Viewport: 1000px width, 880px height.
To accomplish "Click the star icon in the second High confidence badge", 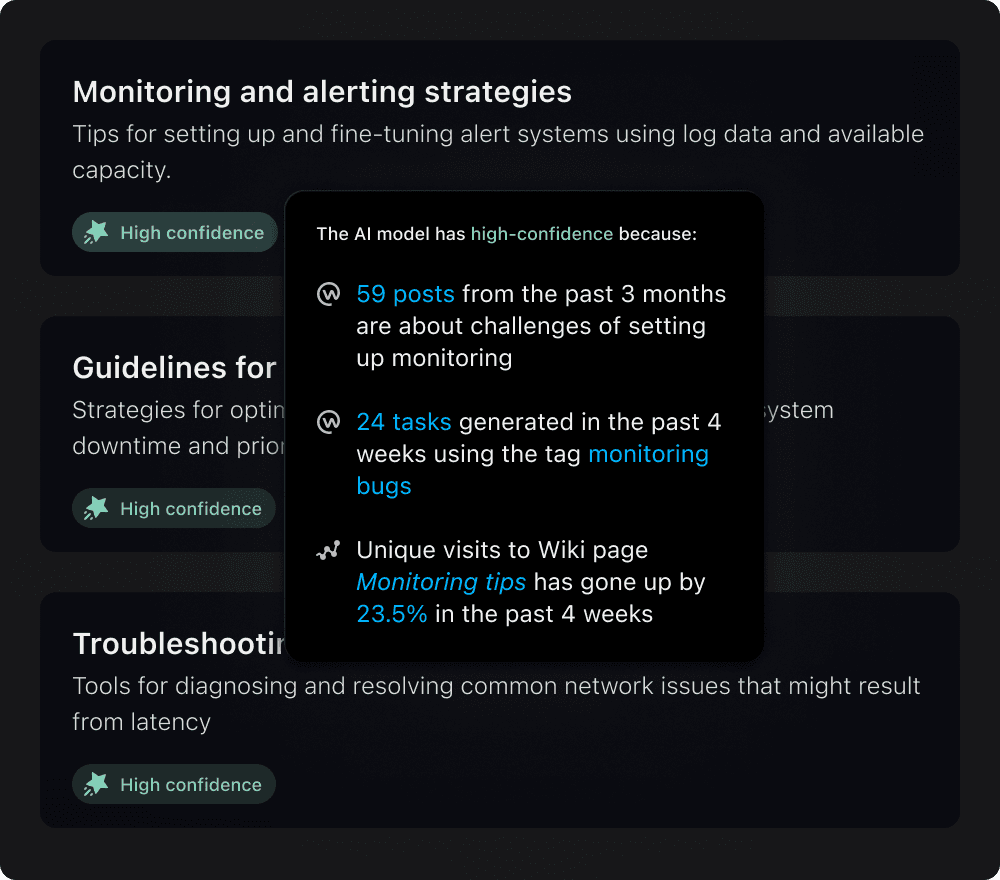I will [96, 508].
